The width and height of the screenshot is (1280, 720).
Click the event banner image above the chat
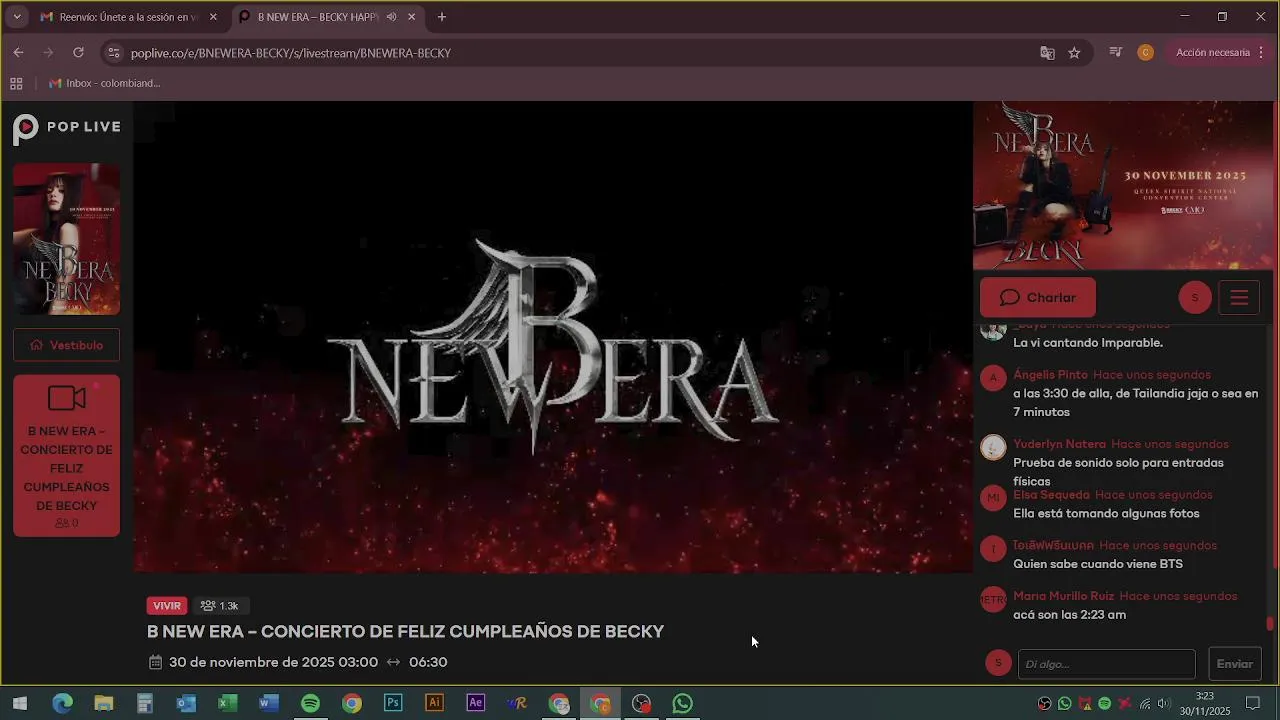click(x=1123, y=186)
